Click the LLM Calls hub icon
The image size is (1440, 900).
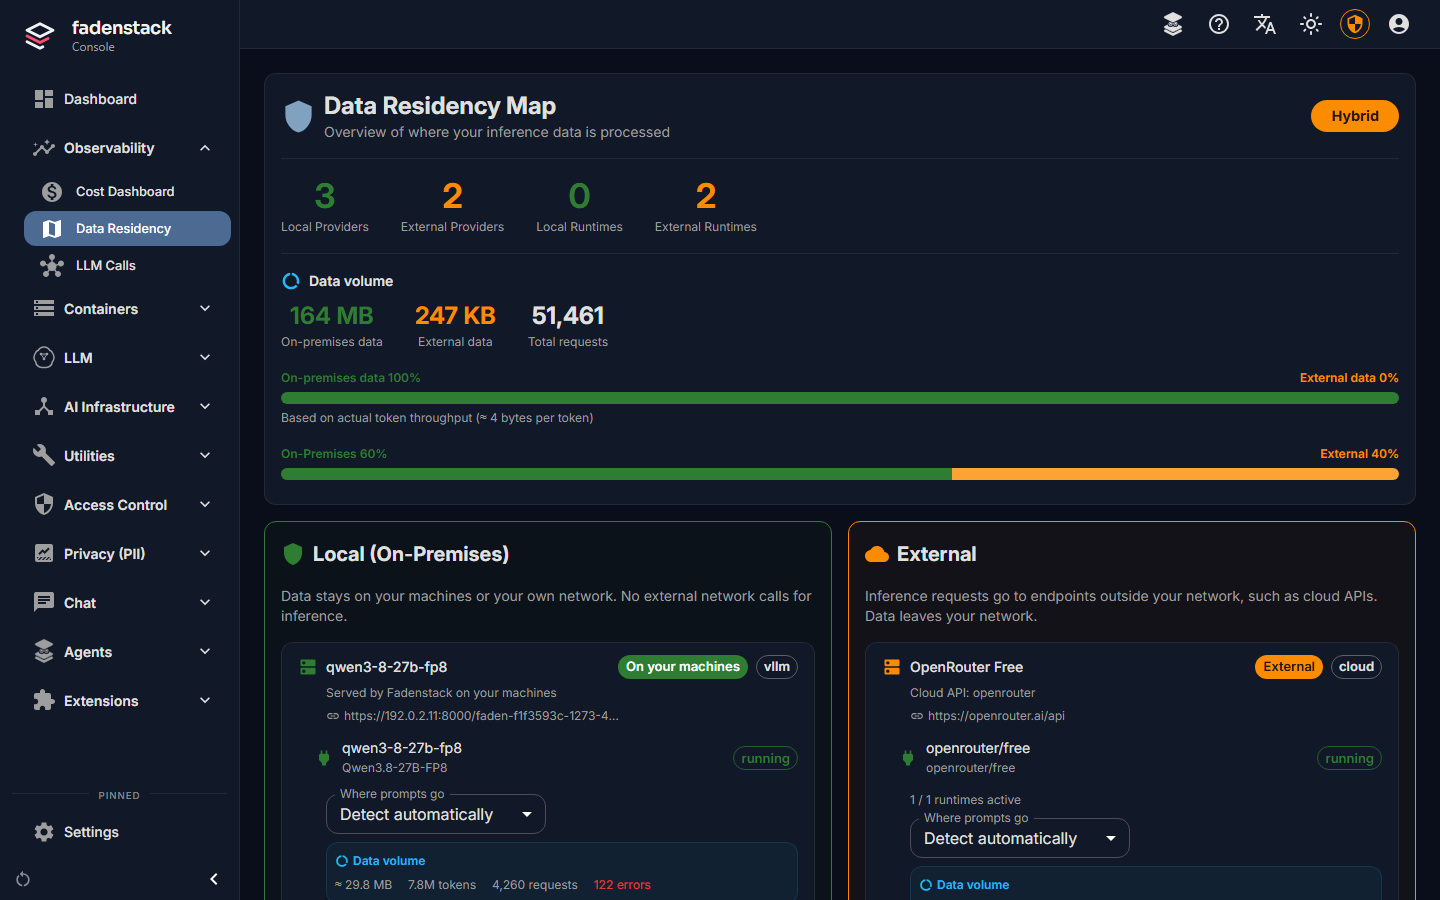click(x=52, y=265)
